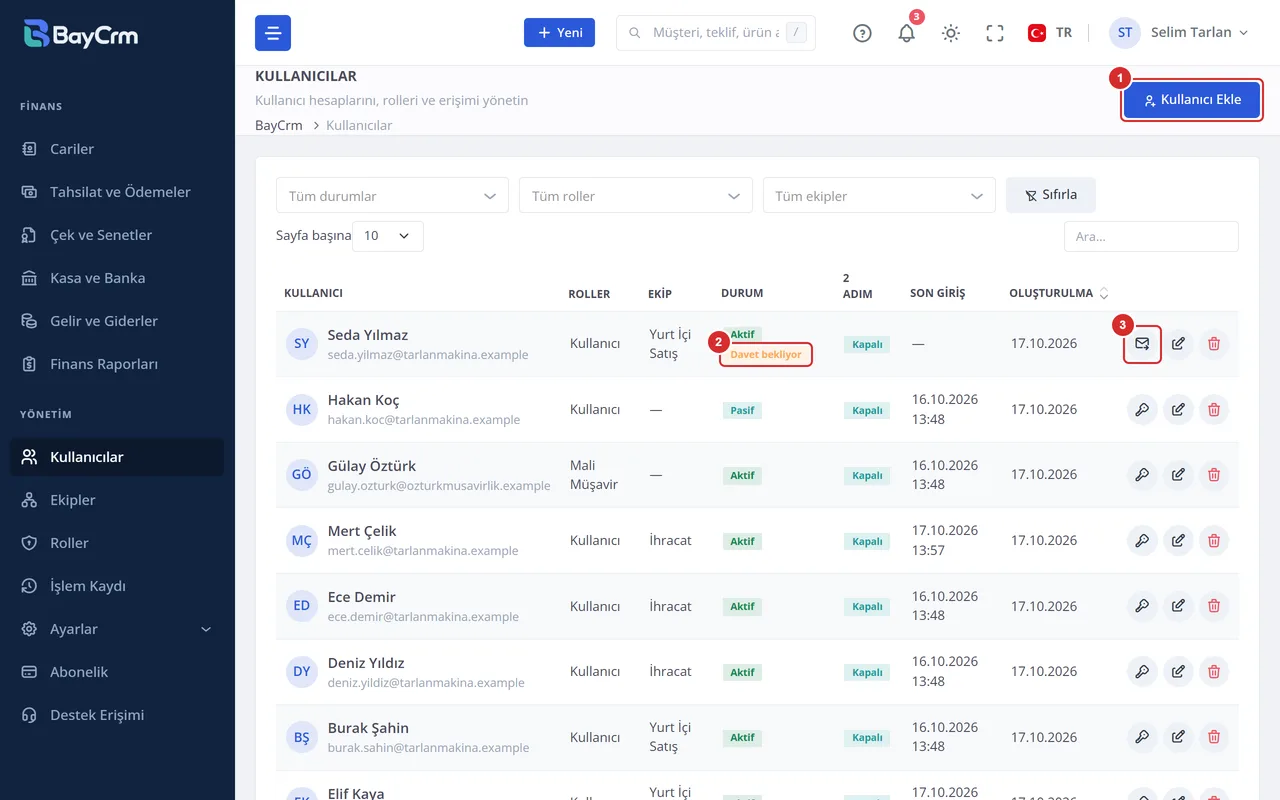Open the Tüm durumlar dropdown
This screenshot has width=1280, height=800.
click(392, 196)
